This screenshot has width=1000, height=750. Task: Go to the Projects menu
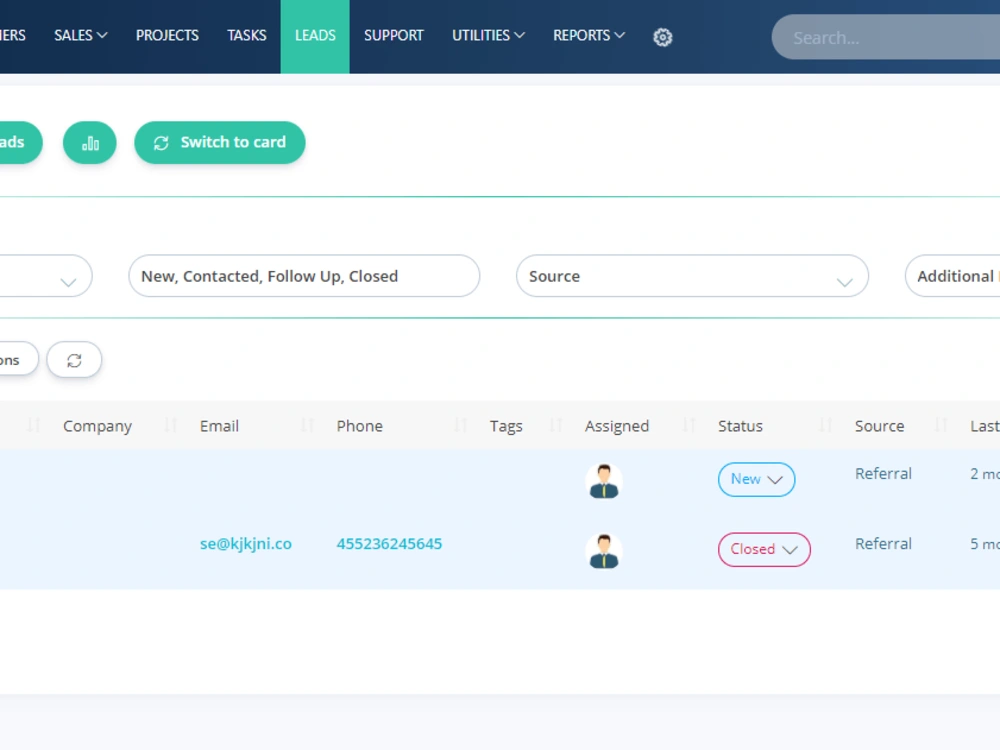167,36
